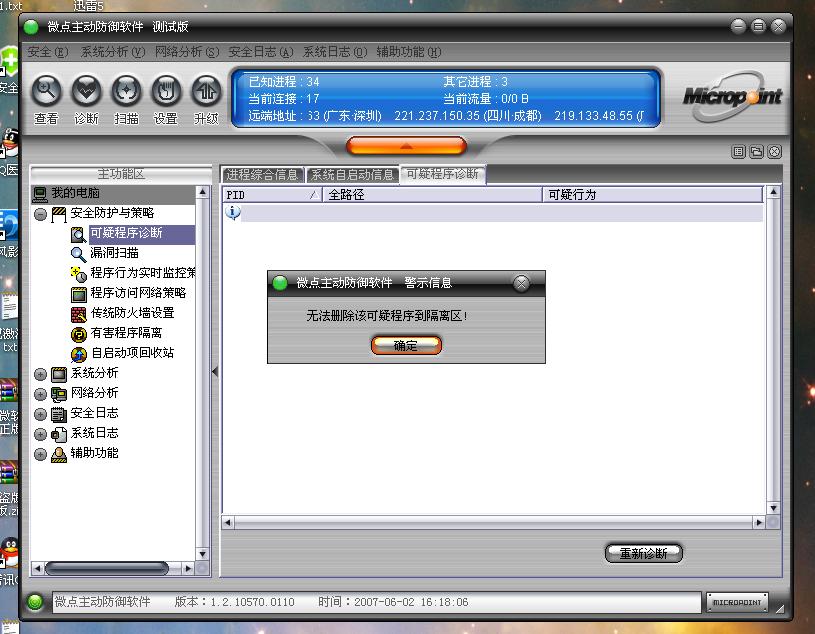This screenshot has height=634, width=815.
Task: Expand the 系统日志 tree node
Action: (x=41, y=434)
